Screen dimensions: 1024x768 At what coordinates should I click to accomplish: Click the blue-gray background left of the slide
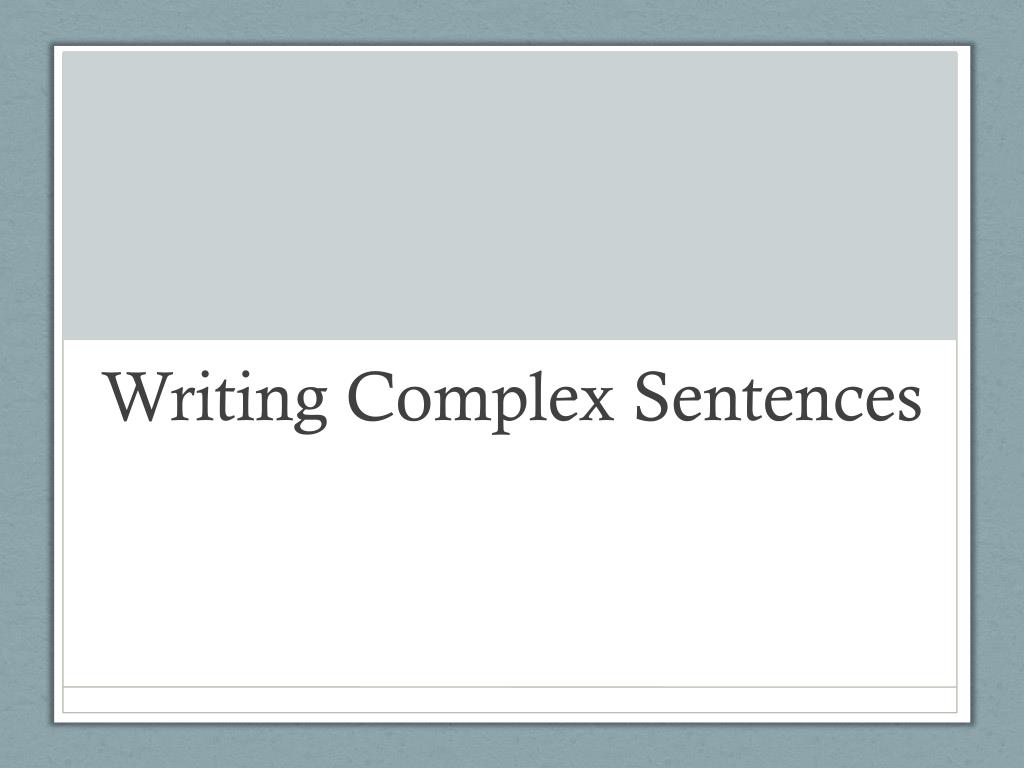click(x=26, y=384)
